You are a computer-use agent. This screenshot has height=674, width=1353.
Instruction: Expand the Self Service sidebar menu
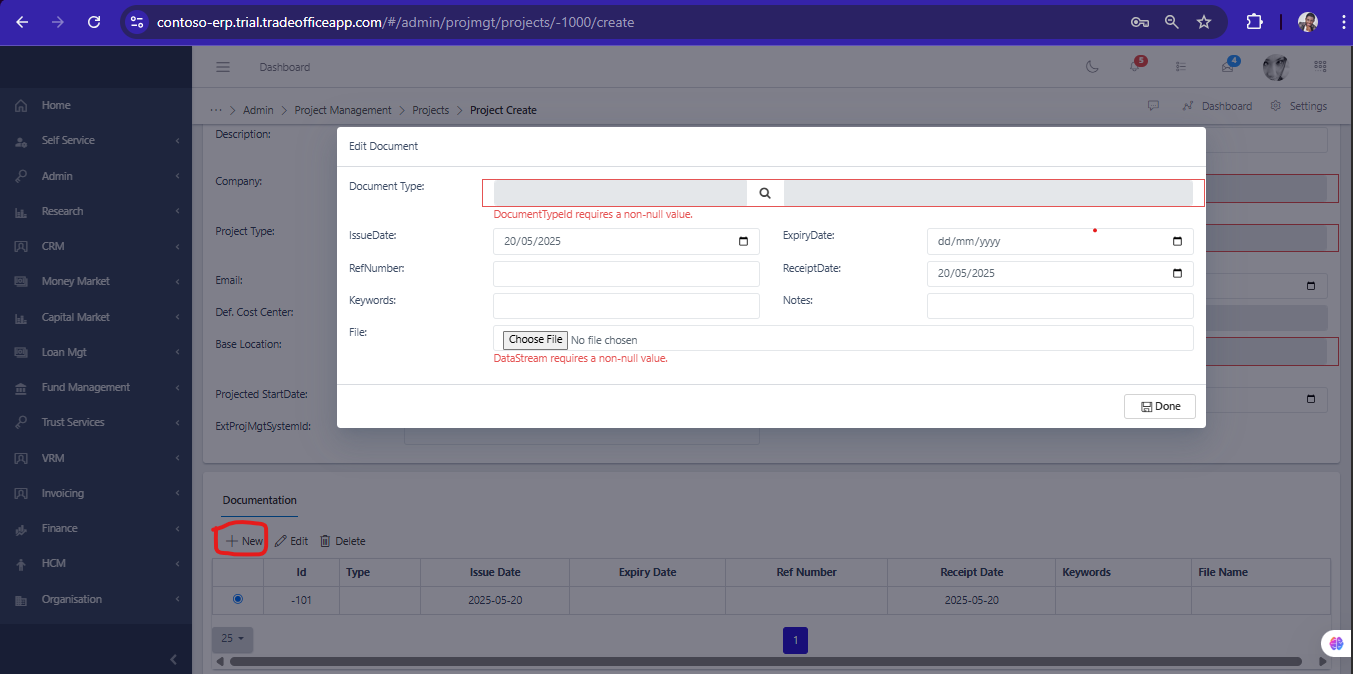pos(68,141)
